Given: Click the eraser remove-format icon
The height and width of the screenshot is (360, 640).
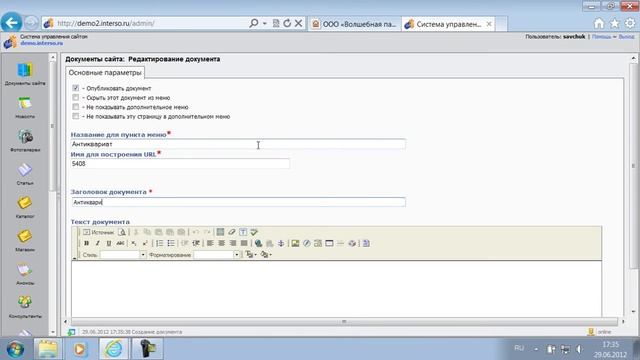Looking at the screenshot, I should point(232,232).
